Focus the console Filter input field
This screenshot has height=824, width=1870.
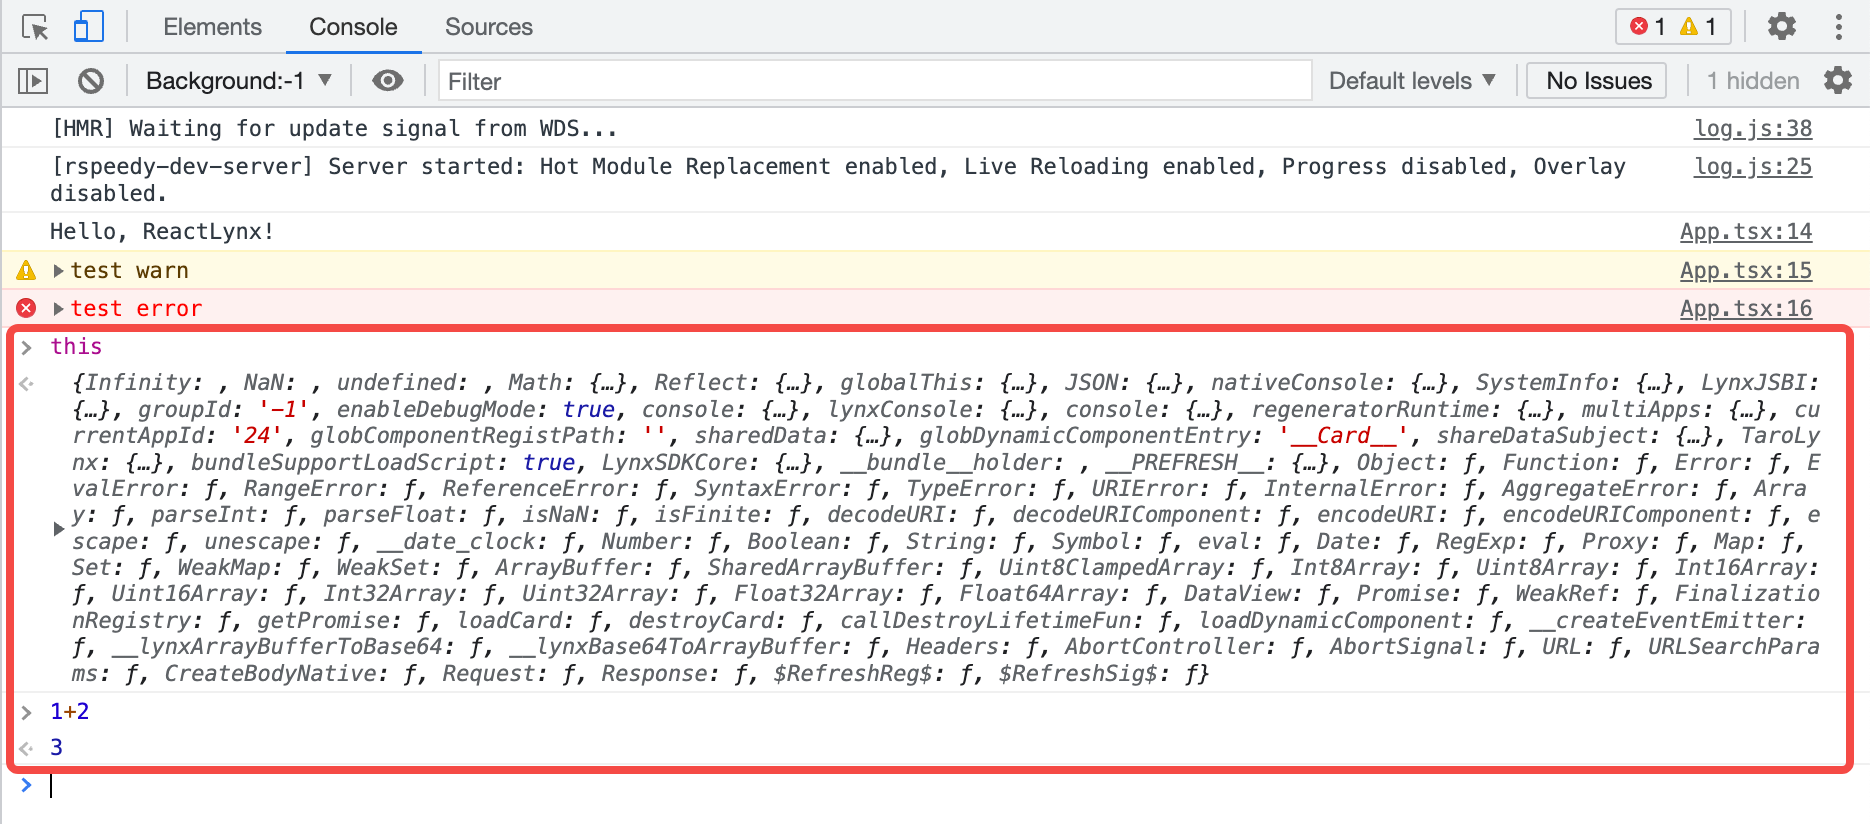coord(875,81)
